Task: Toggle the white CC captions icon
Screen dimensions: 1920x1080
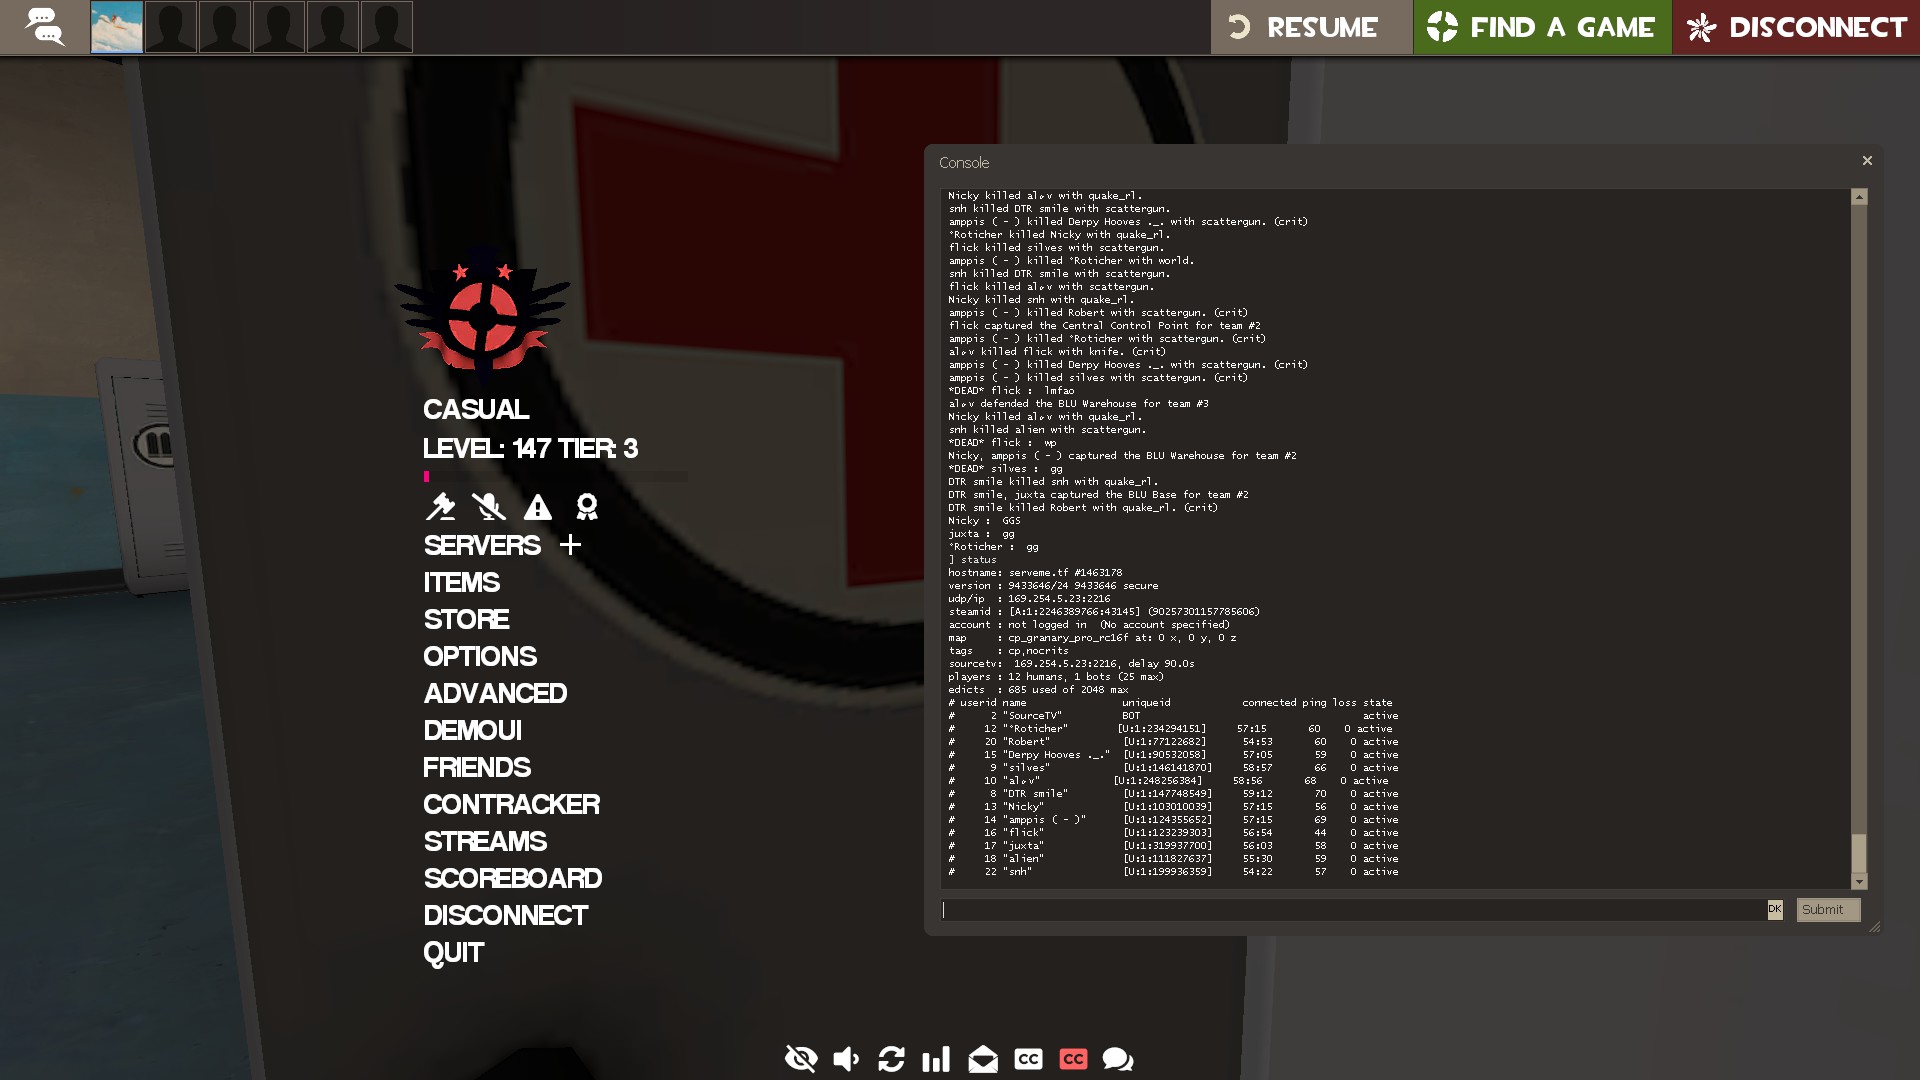Action: tap(1028, 1059)
